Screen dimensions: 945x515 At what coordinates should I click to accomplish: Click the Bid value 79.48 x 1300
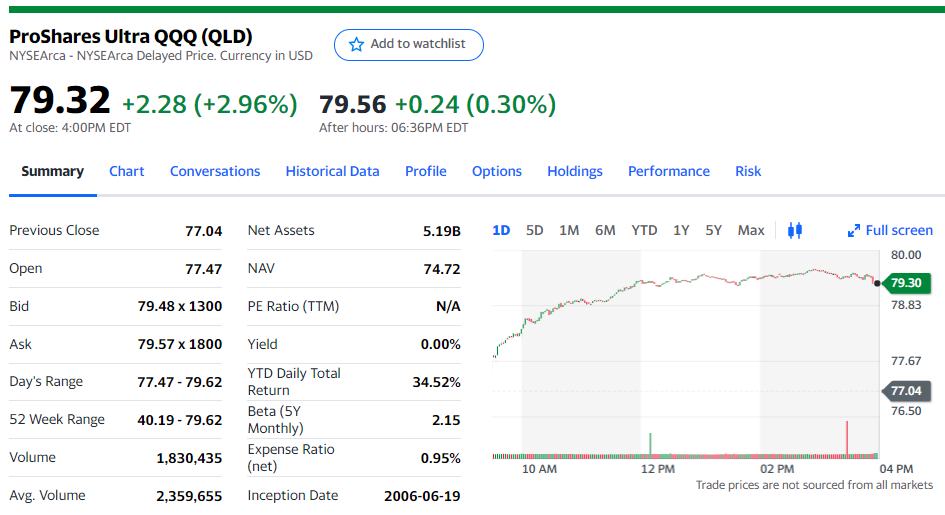180,307
